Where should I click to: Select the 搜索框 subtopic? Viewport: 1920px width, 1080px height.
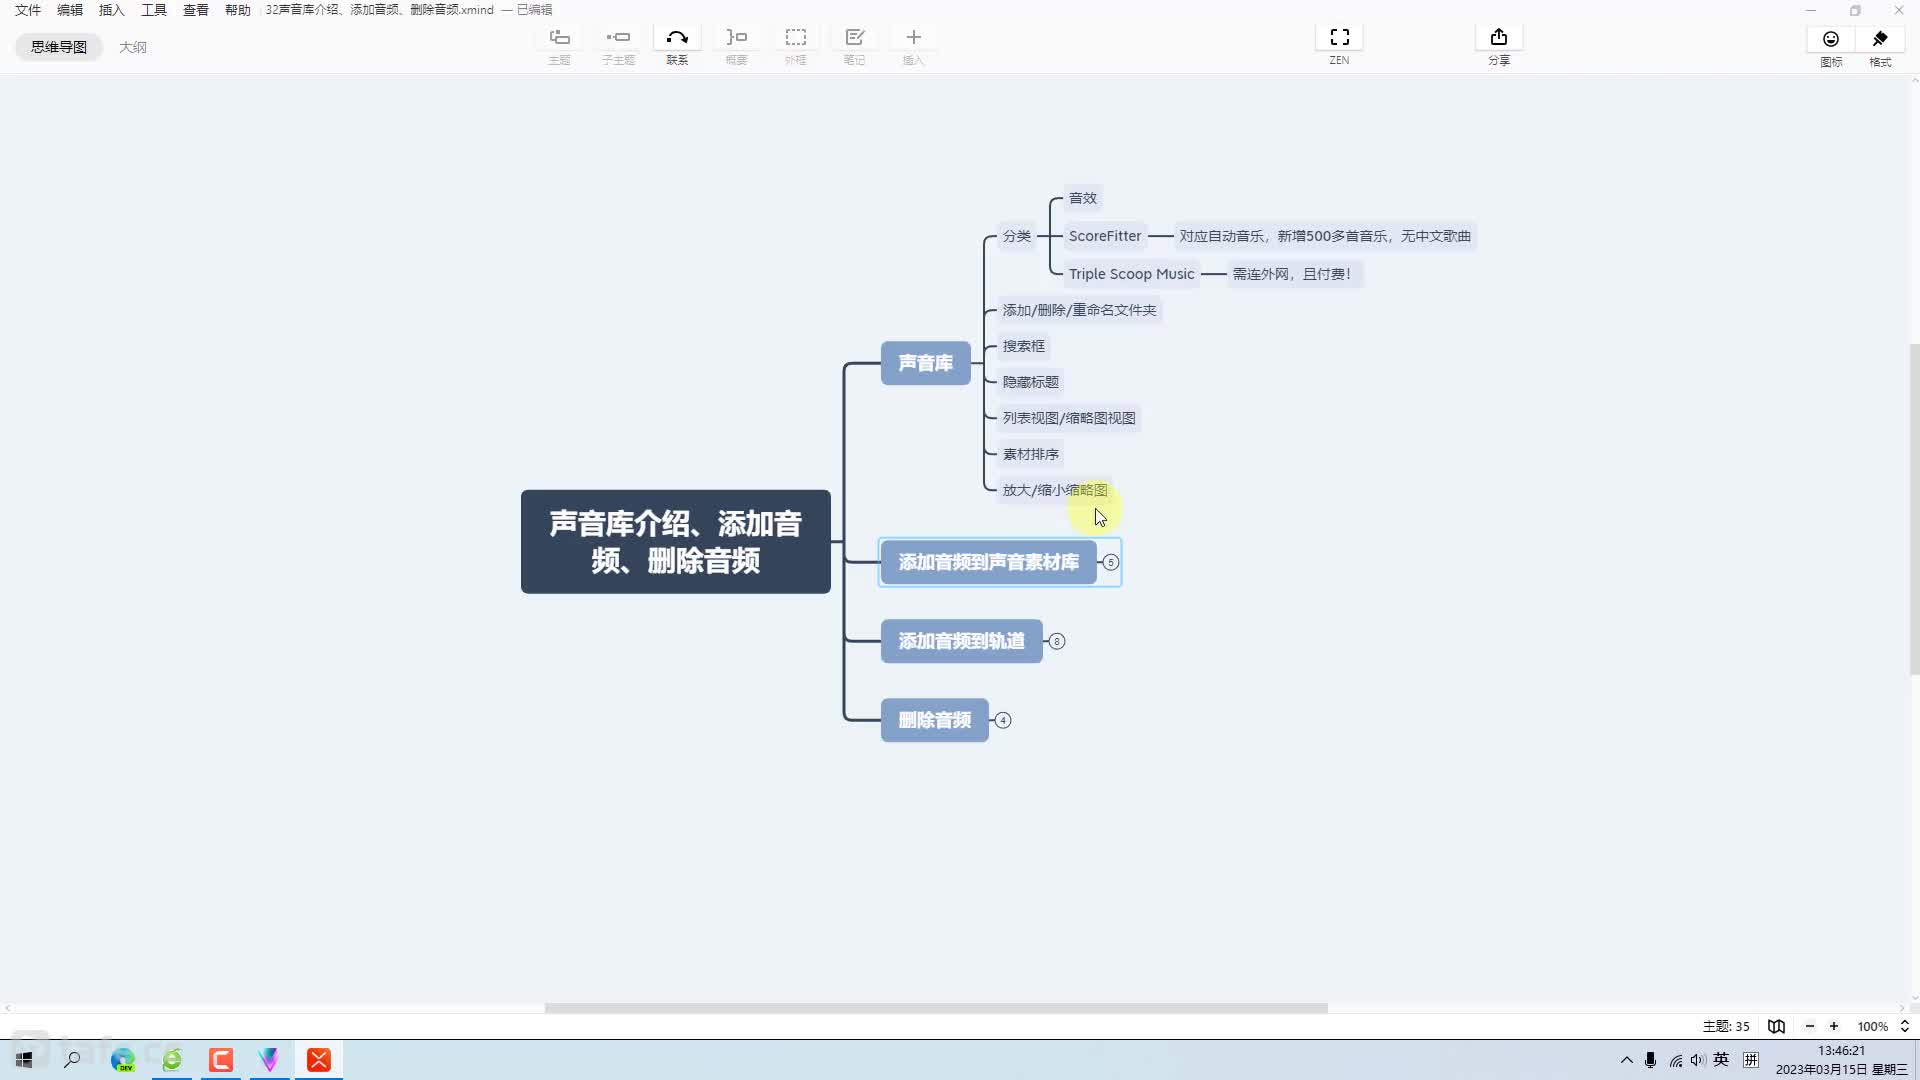click(x=1024, y=346)
